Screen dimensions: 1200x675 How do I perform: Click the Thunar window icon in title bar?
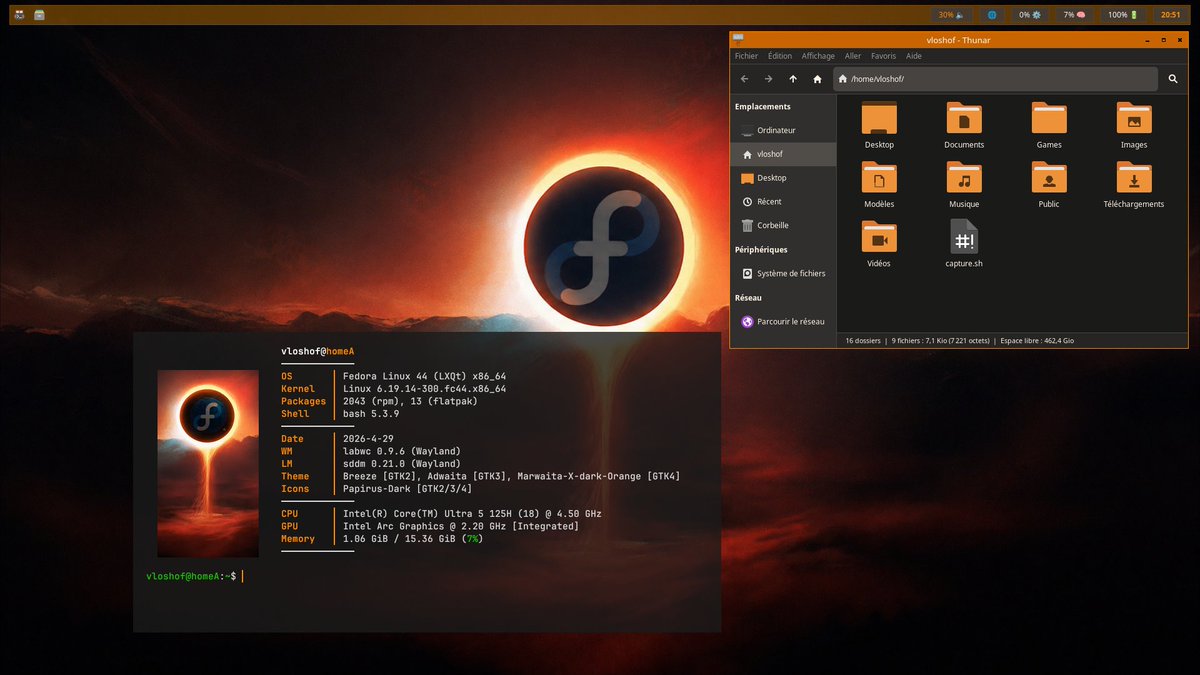click(x=738, y=39)
